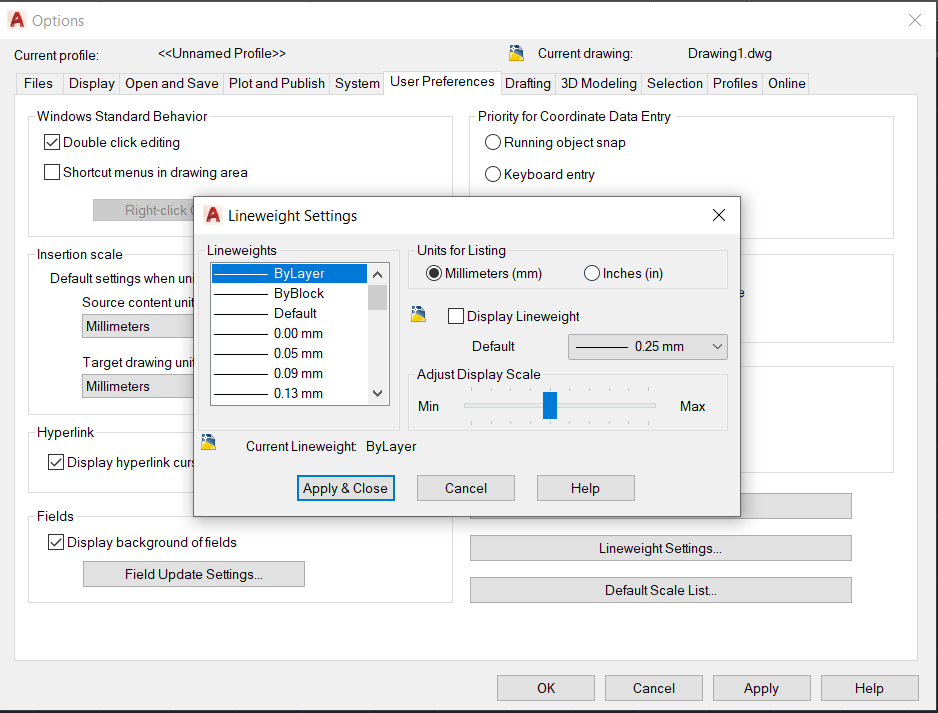Select ByLayer in lineweights list

pos(290,273)
